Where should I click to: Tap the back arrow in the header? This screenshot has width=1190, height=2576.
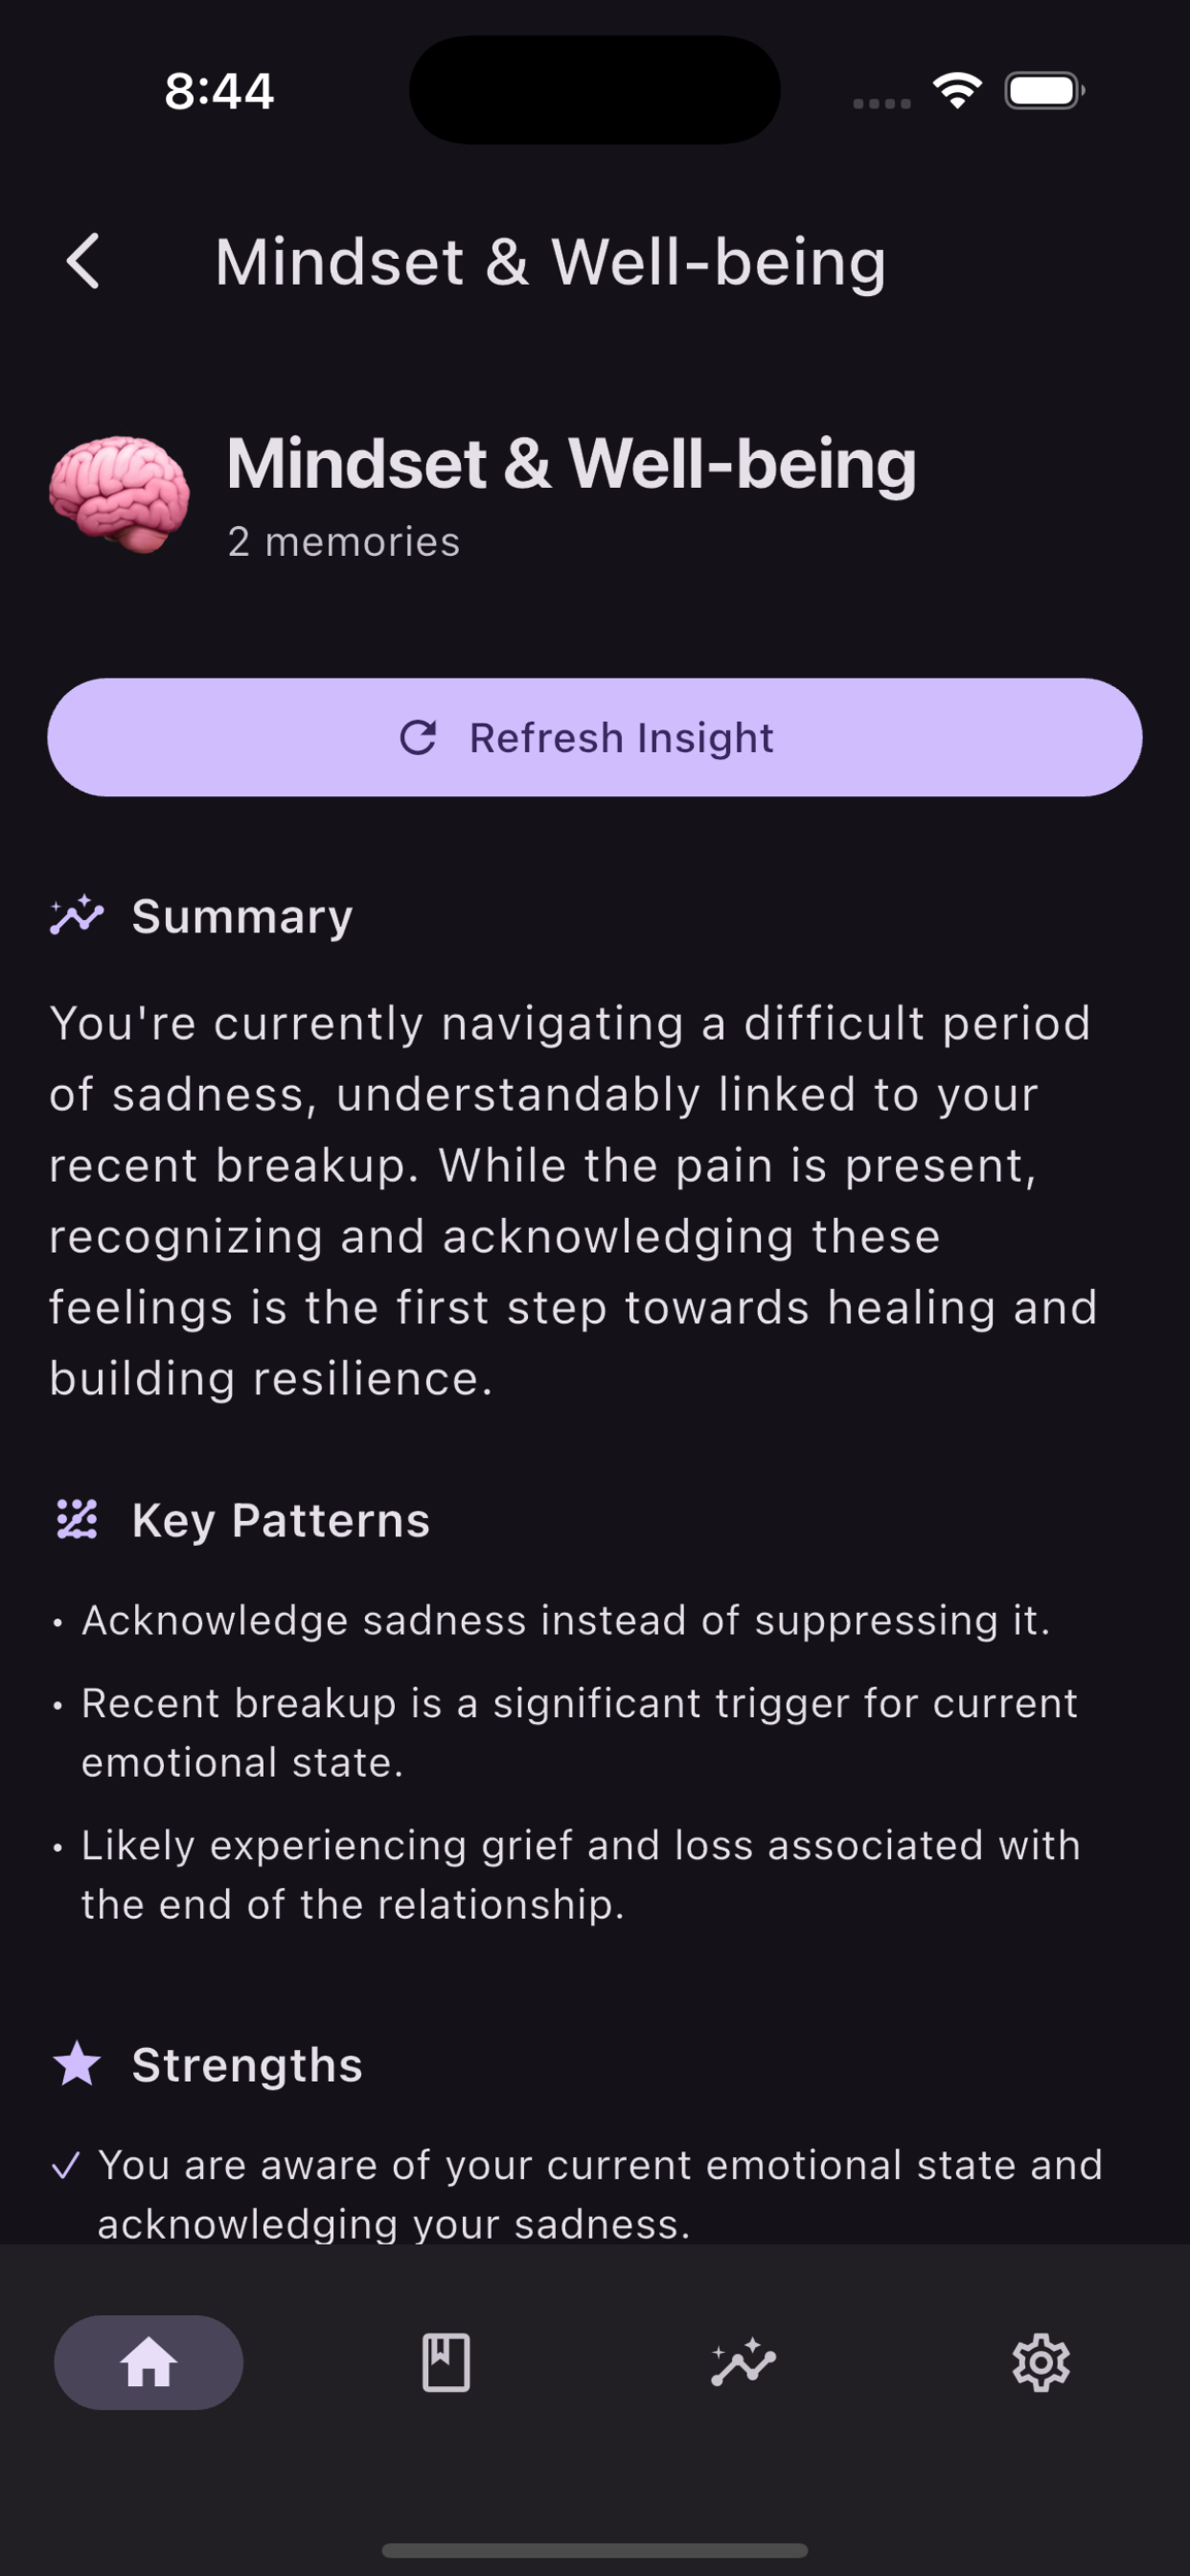pos(83,262)
